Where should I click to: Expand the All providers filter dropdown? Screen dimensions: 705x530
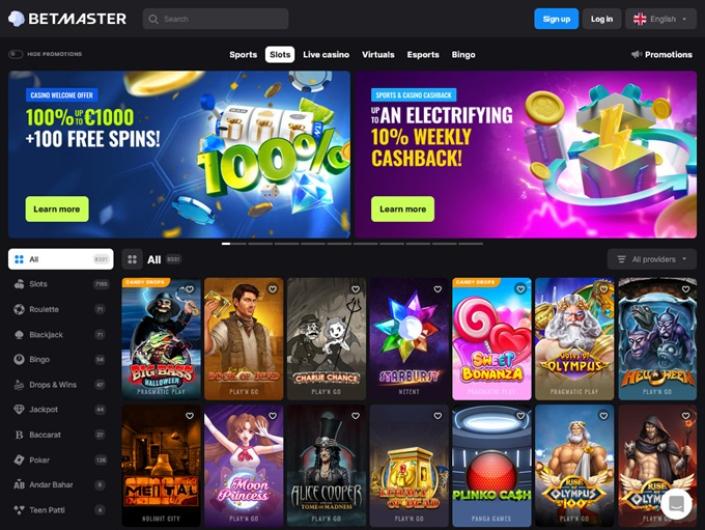(x=652, y=259)
